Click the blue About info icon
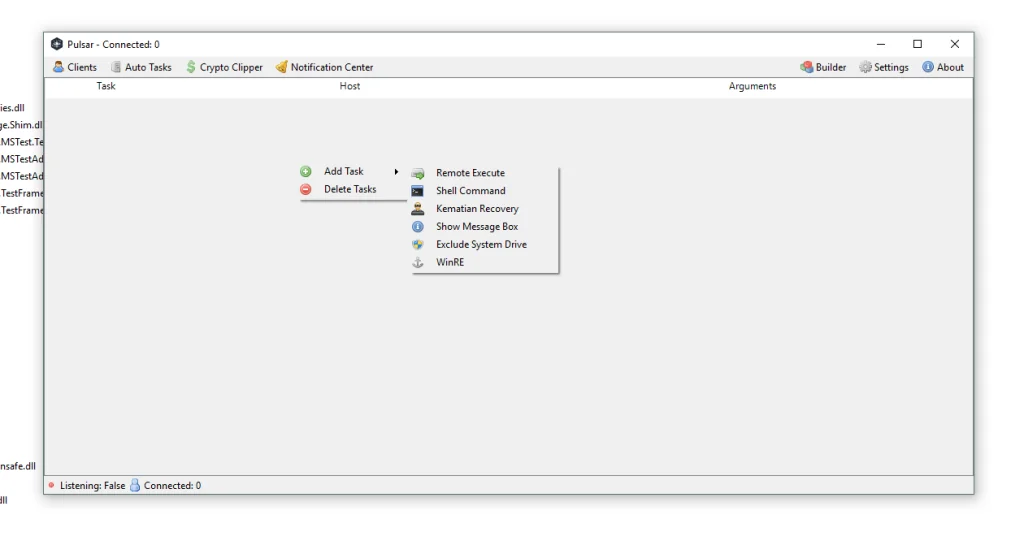The height and width of the screenshot is (541, 1024). 928,67
